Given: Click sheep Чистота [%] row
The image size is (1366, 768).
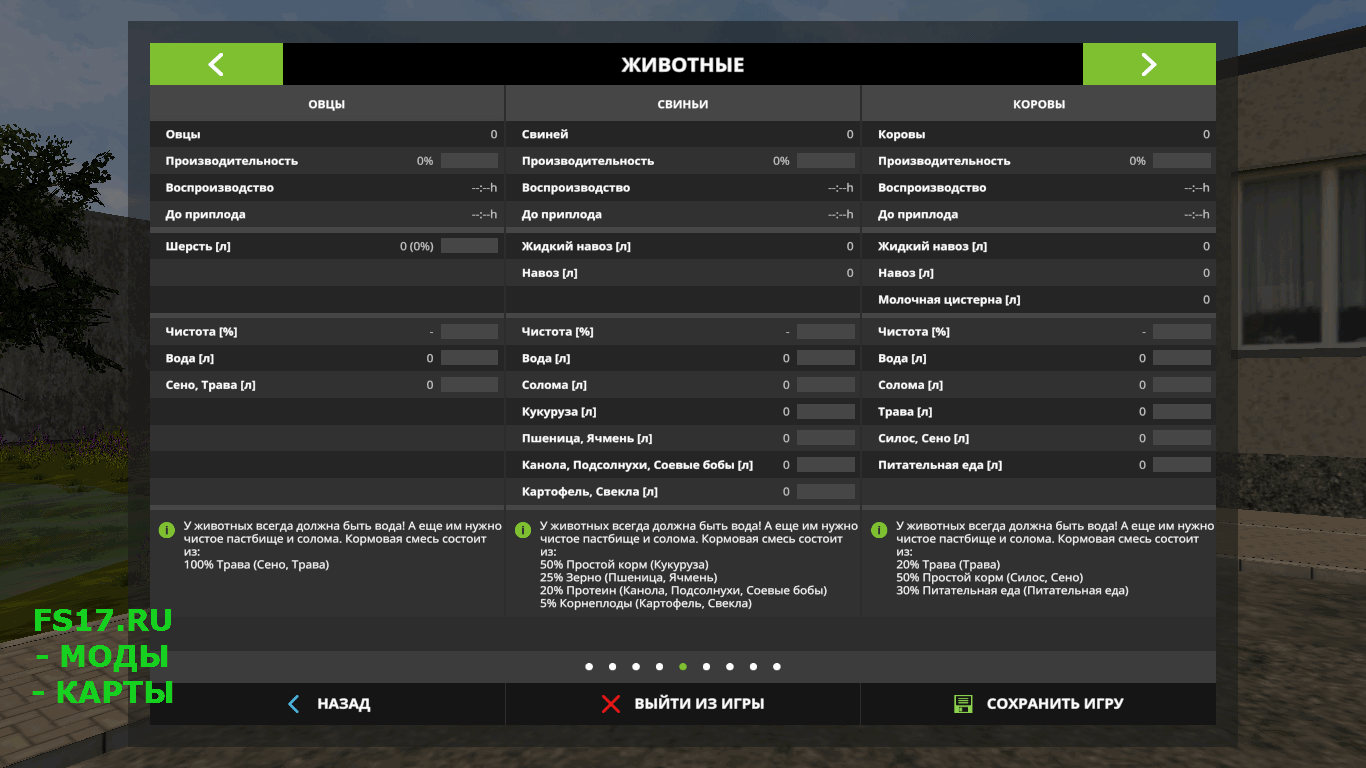Looking at the screenshot, I should point(327,331).
